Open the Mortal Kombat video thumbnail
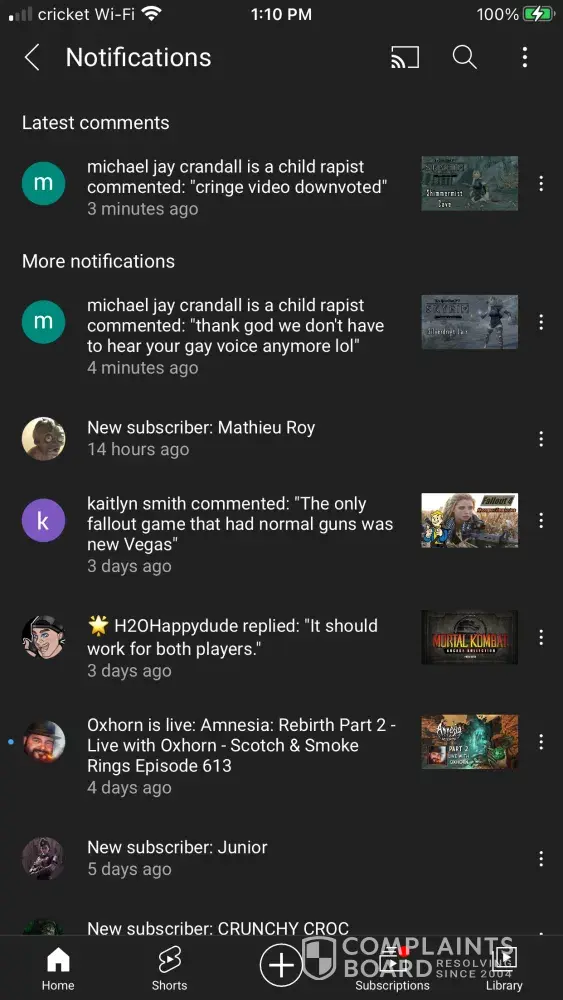The width and height of the screenshot is (563, 1000). (470, 637)
